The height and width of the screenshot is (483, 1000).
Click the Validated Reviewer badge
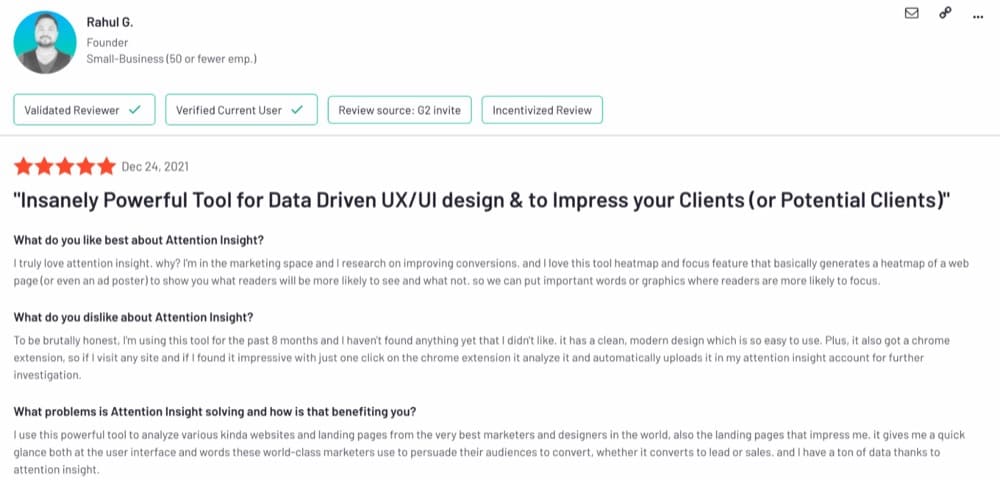pos(84,110)
